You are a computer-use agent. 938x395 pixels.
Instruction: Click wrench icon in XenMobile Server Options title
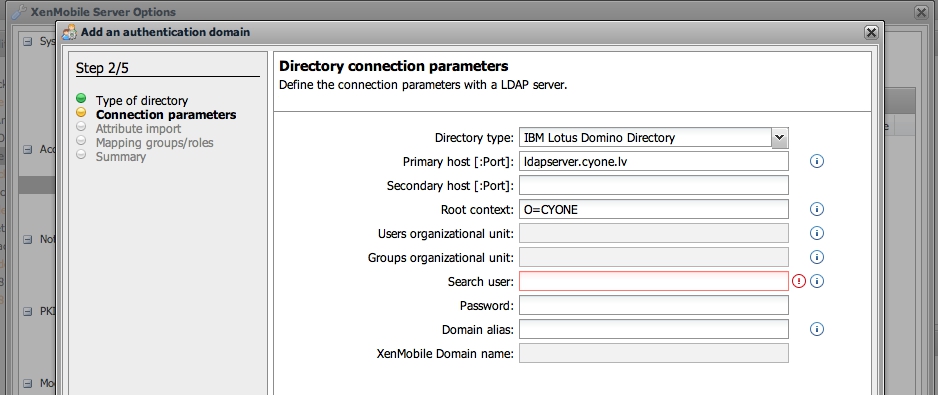[20, 12]
